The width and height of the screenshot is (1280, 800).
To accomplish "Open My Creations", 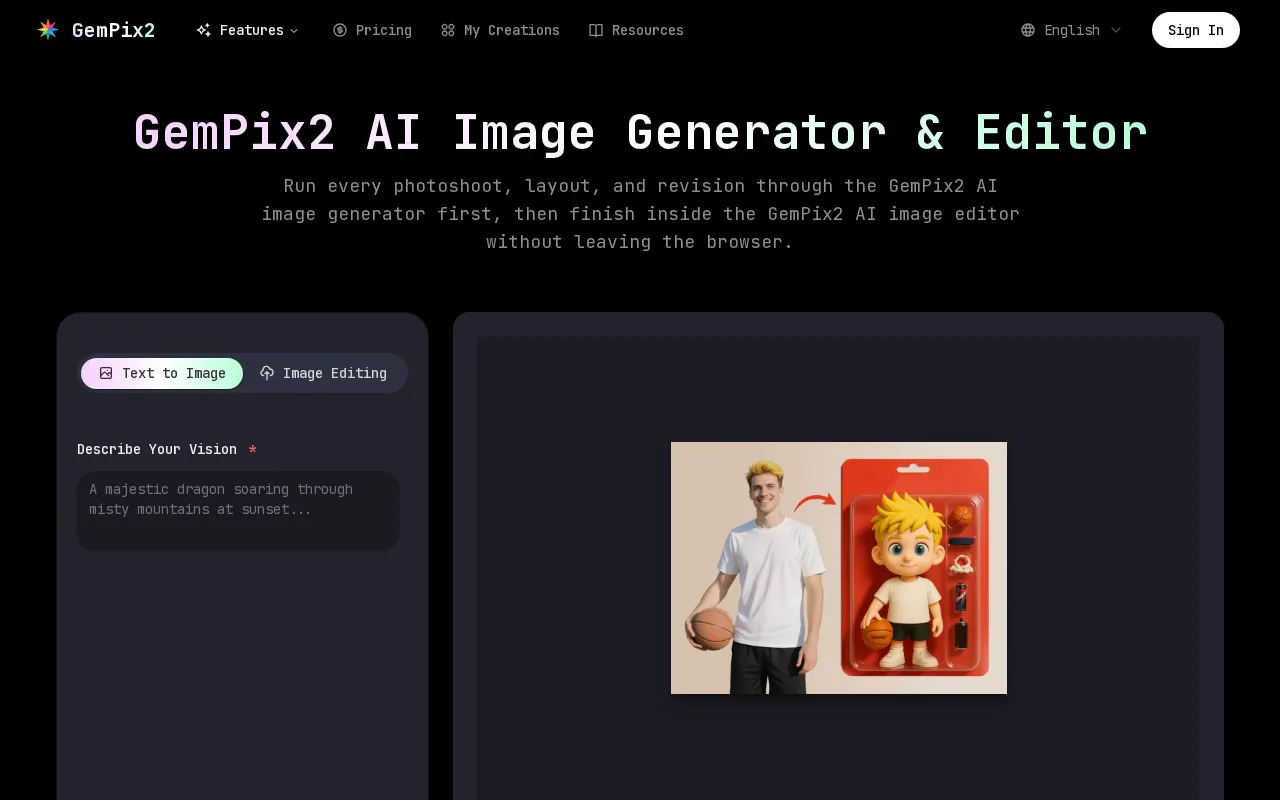I will [x=500, y=30].
